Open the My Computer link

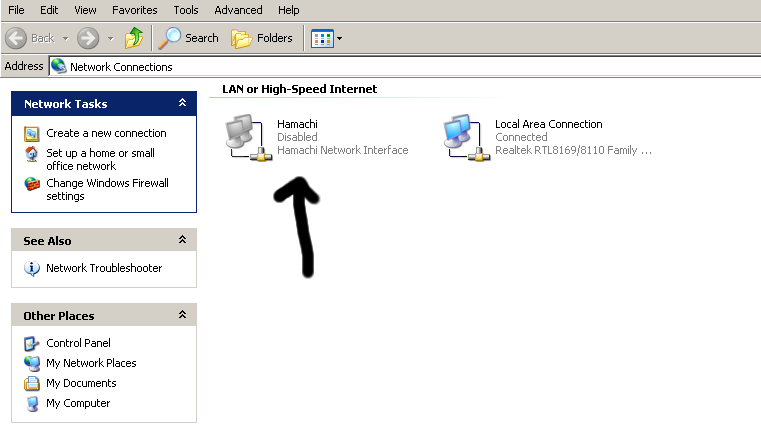[78, 403]
